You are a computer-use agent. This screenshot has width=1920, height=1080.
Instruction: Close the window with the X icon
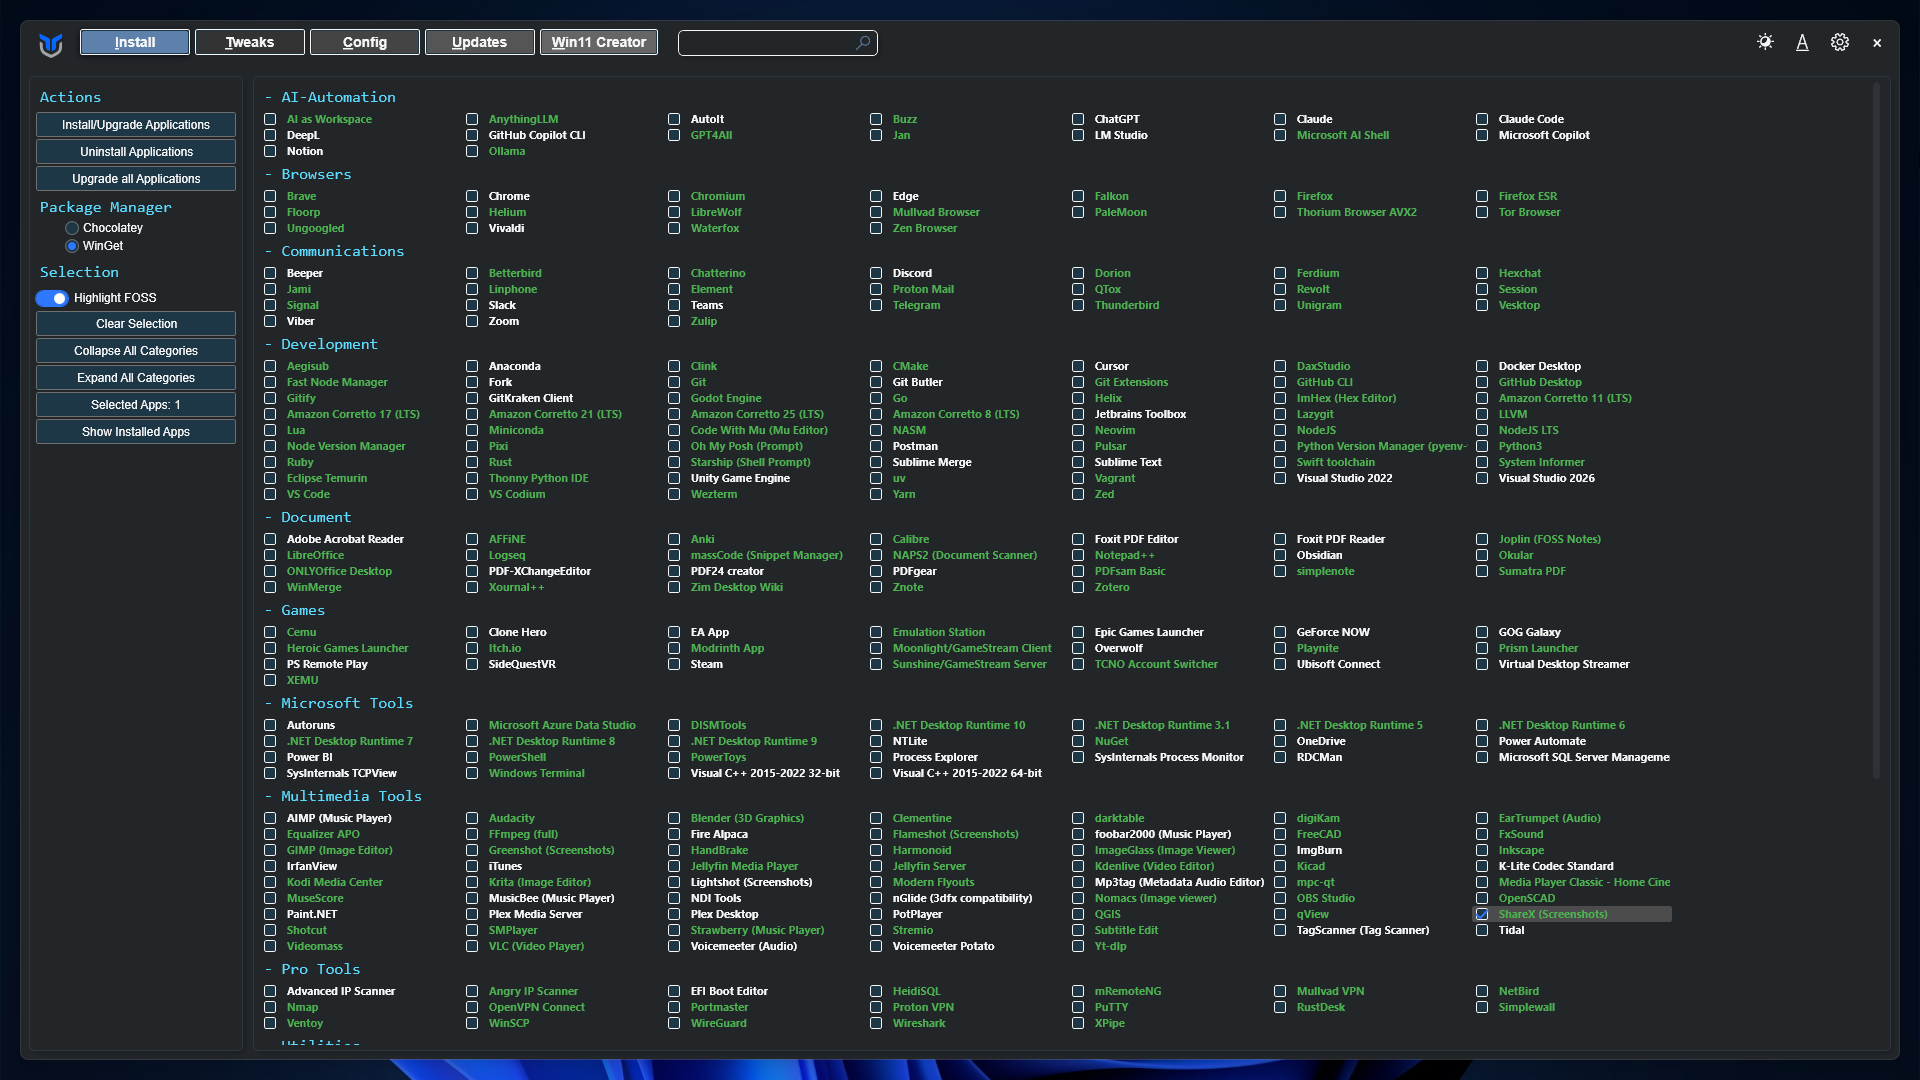(x=1877, y=43)
